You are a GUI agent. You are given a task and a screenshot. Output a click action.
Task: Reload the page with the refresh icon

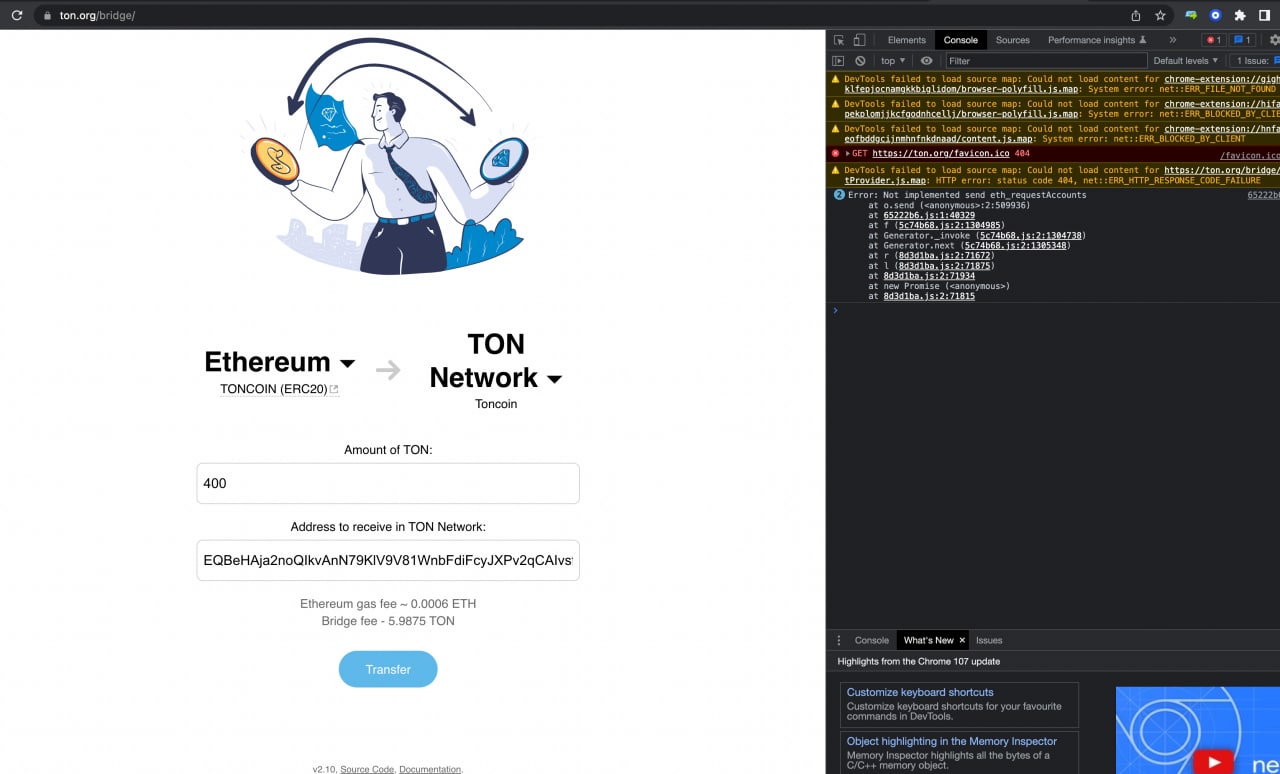16,16
